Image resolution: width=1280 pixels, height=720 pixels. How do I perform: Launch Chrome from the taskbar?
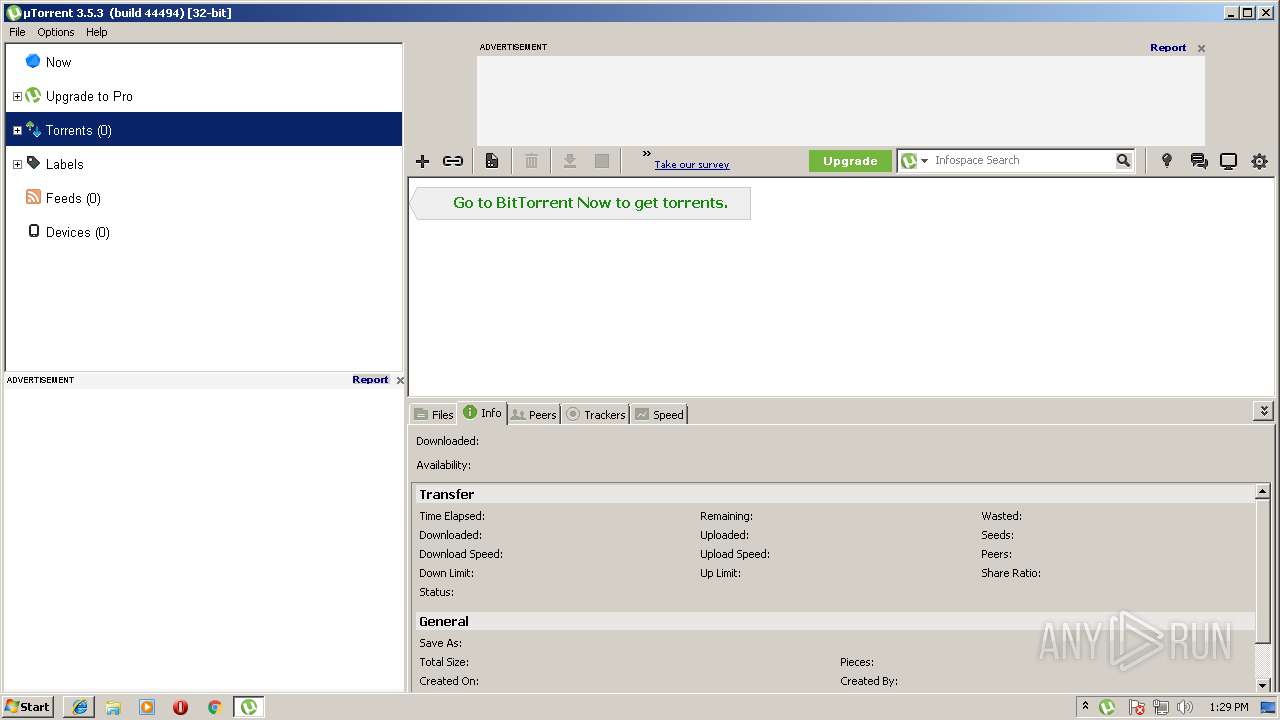[x=214, y=707]
